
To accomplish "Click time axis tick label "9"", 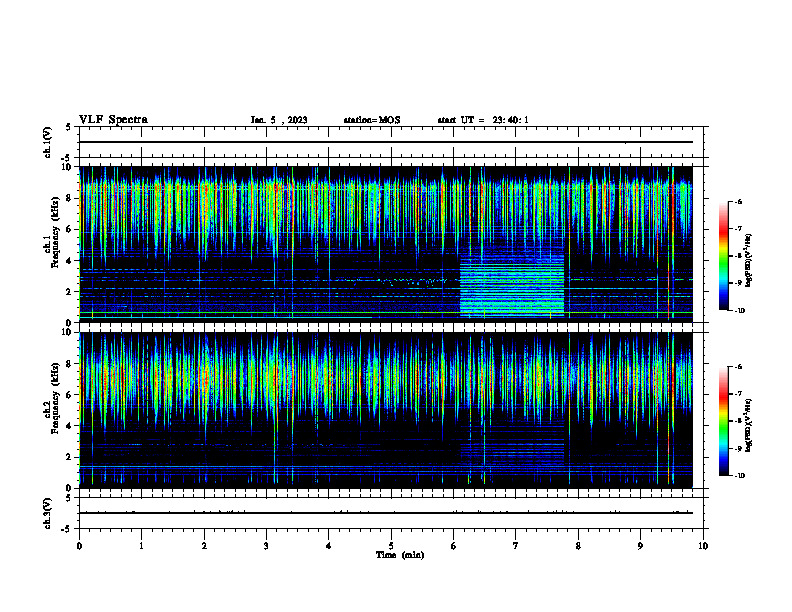I will pos(640,546).
